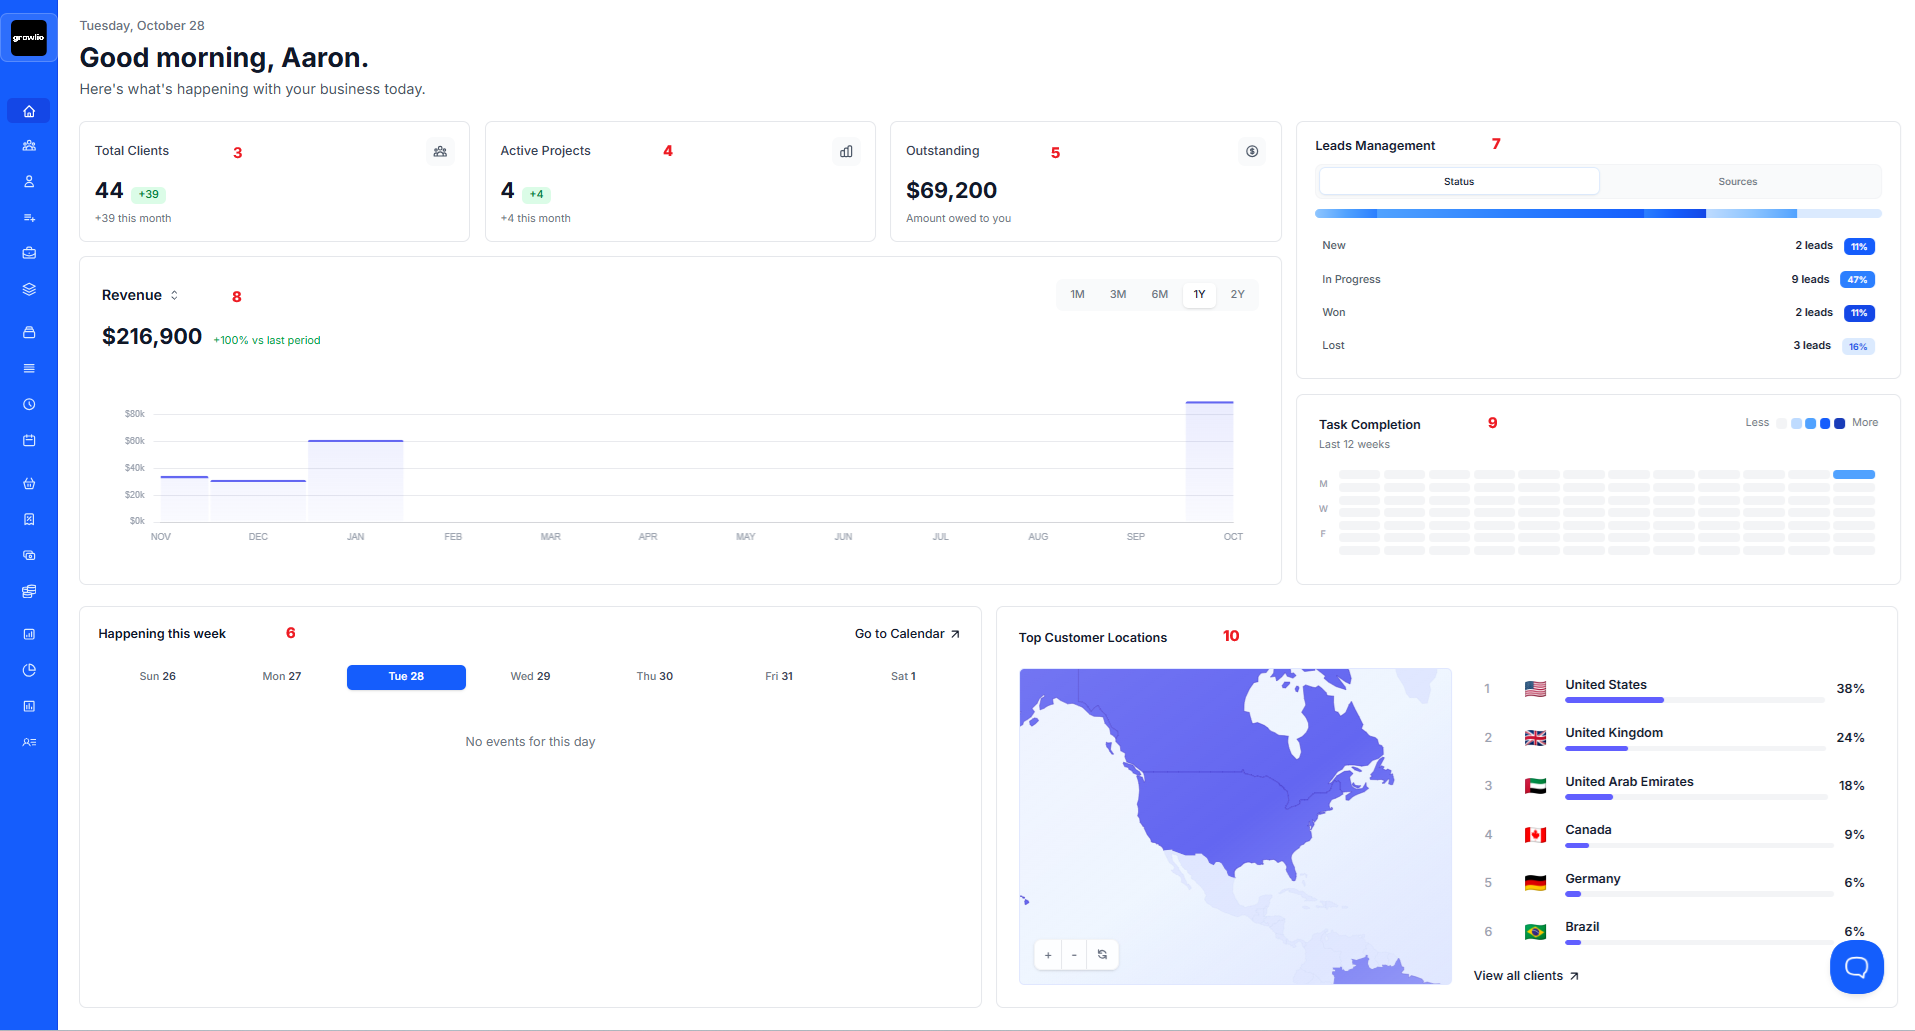Click the customer locations map
This screenshot has width=1915, height=1031.
click(1235, 826)
